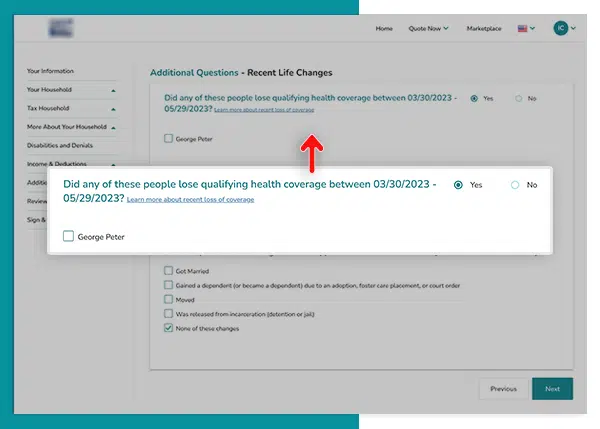Select Yes radio in the dimmed background form
This screenshot has width=600, height=429.
tap(474, 98)
